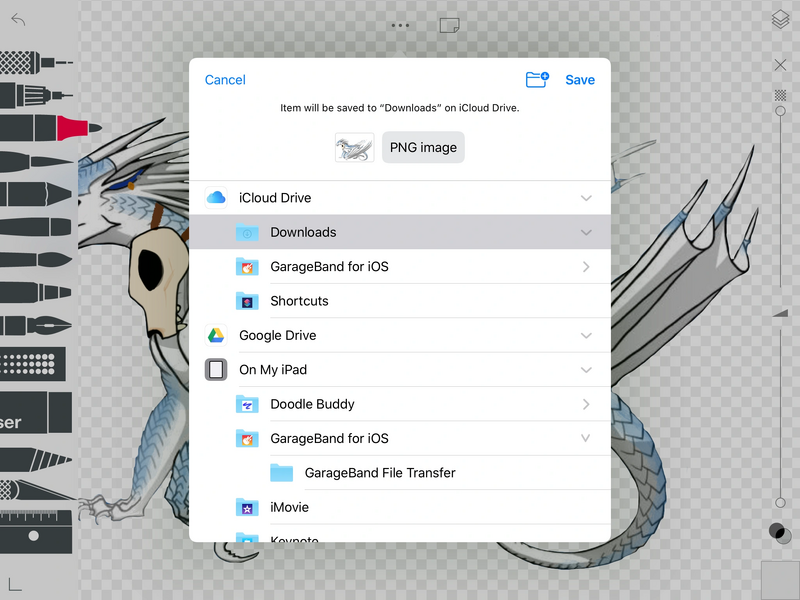This screenshot has width=800, height=600.
Task: Tap the new folder icon
Action: (x=537, y=80)
